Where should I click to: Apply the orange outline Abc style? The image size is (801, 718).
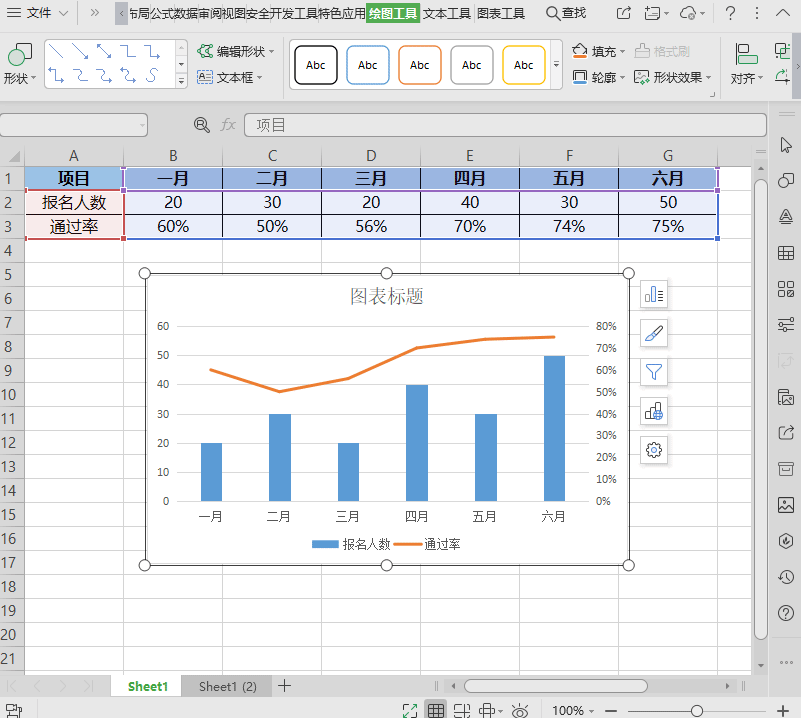[x=419, y=65]
